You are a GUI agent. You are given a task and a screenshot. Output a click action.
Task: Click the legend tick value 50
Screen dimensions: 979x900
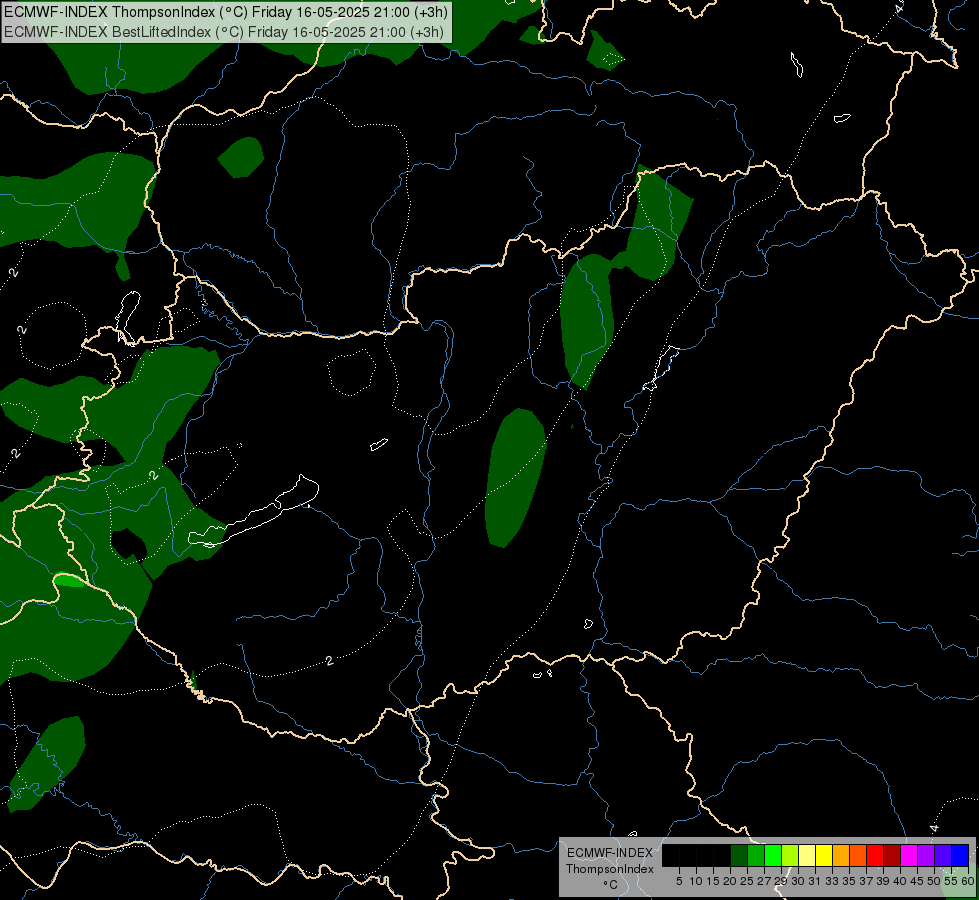tap(934, 881)
